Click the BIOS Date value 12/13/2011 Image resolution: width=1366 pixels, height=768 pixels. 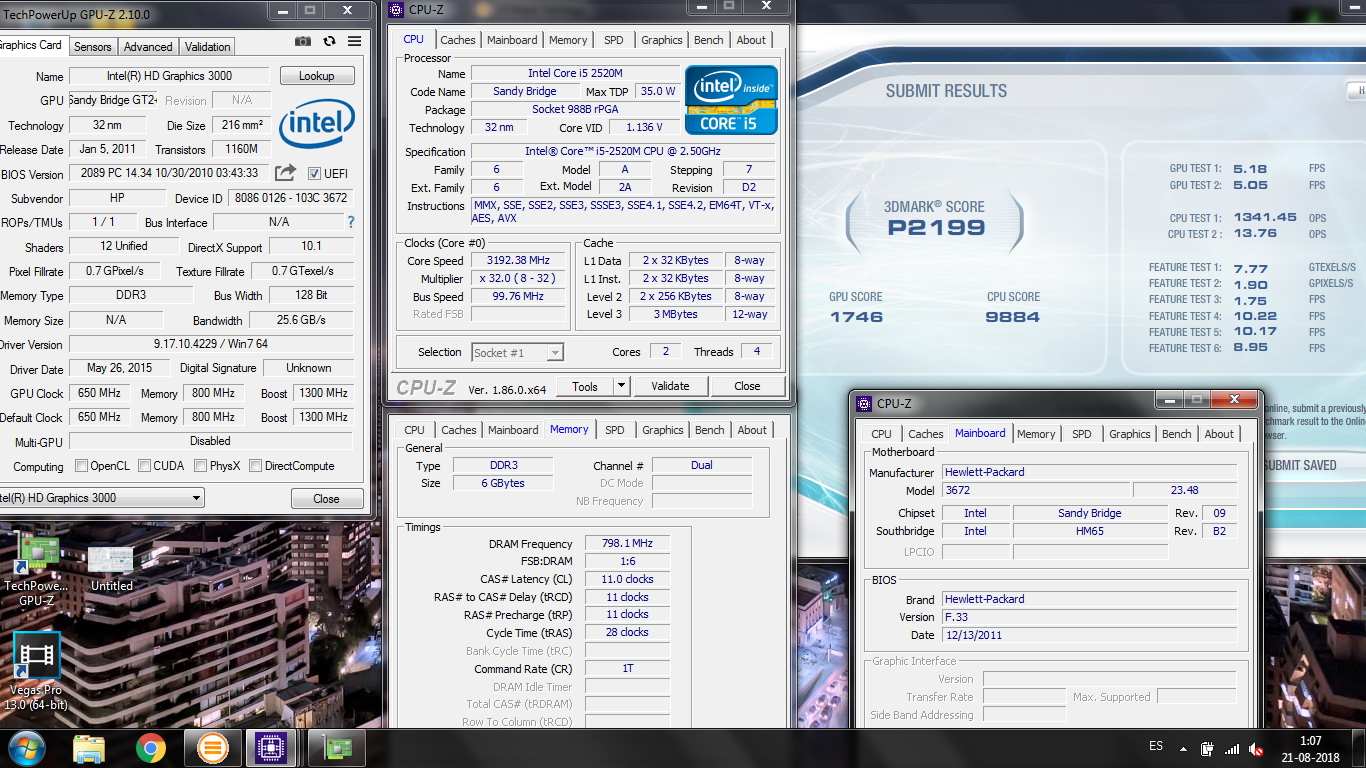coord(1089,635)
